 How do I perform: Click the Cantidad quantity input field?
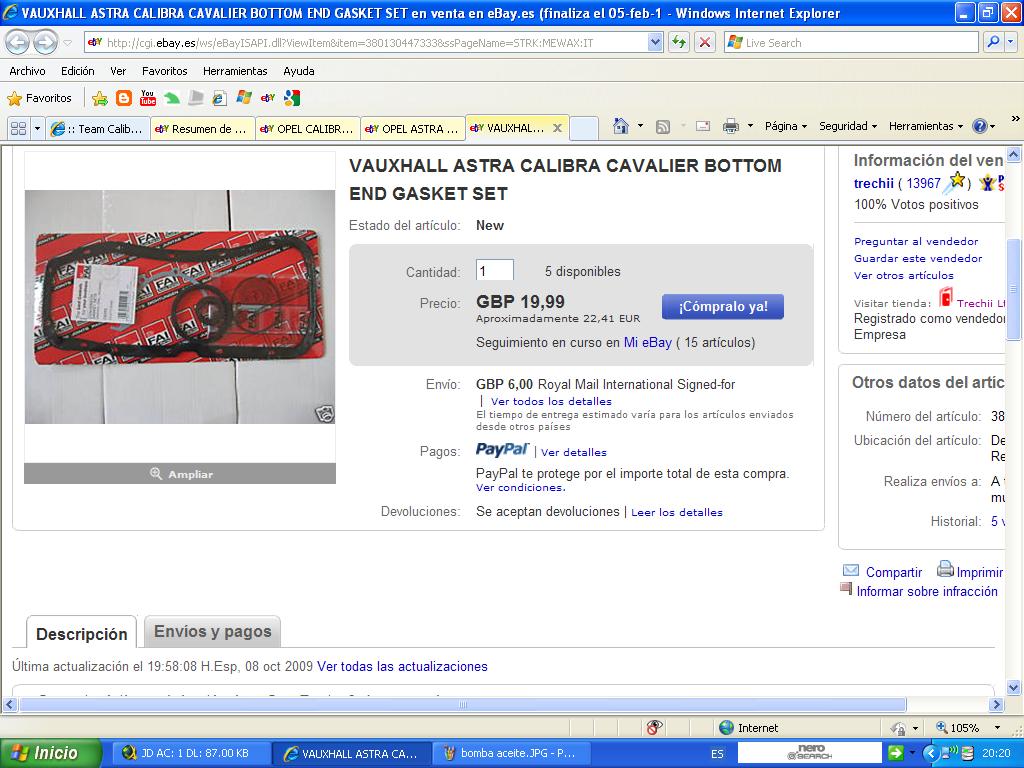tap(494, 270)
